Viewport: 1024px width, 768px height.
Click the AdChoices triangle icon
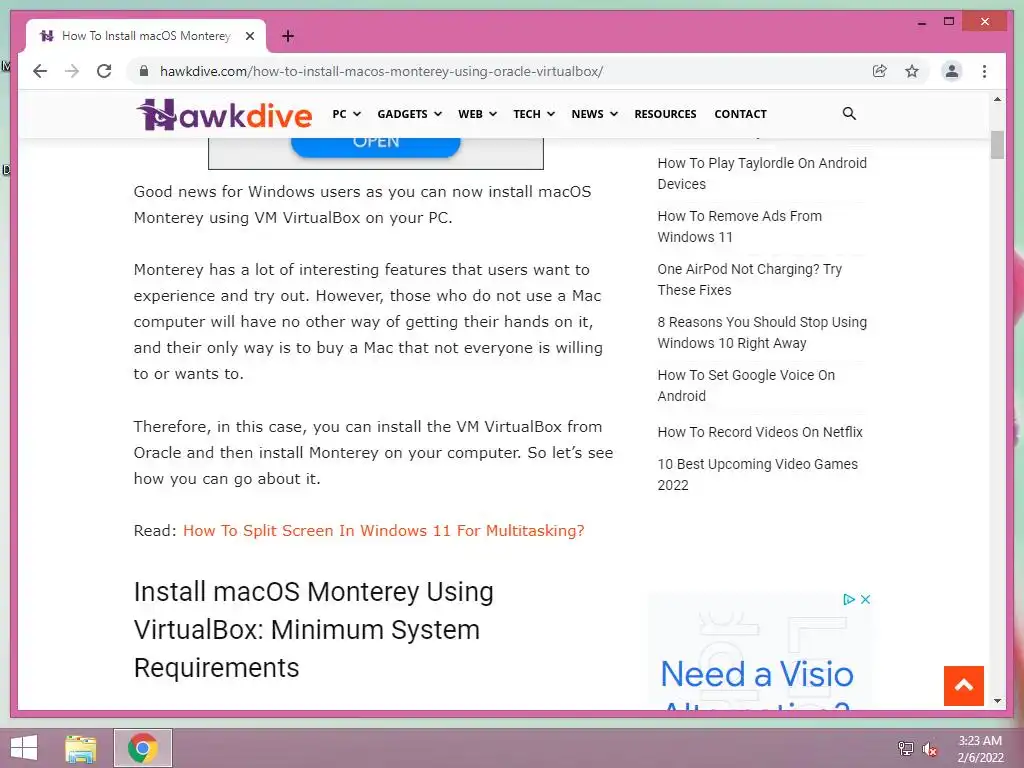point(848,600)
